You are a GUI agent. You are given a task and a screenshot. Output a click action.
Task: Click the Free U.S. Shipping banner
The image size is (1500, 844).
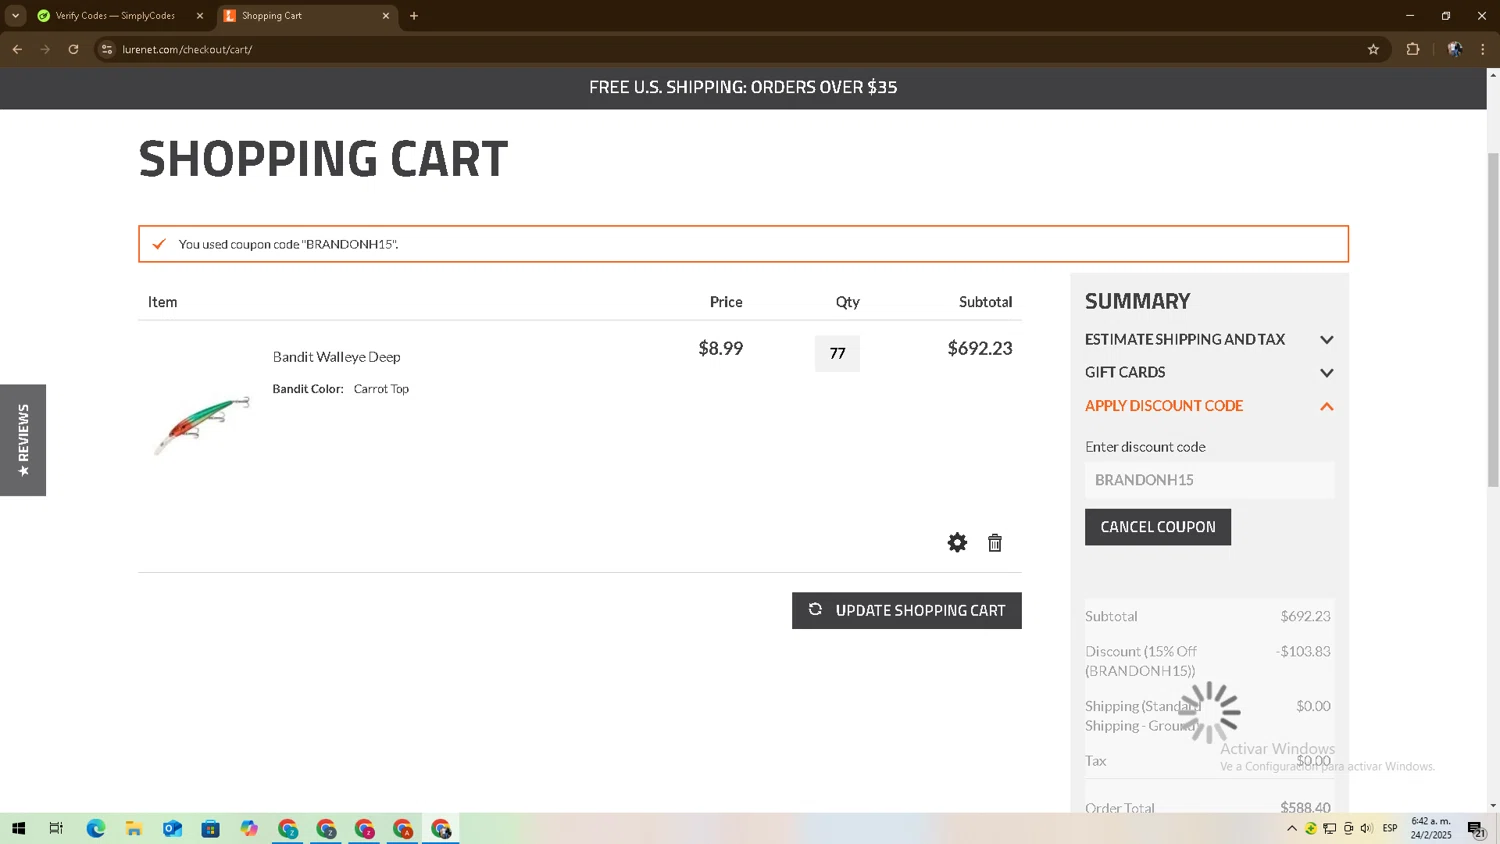[743, 87]
